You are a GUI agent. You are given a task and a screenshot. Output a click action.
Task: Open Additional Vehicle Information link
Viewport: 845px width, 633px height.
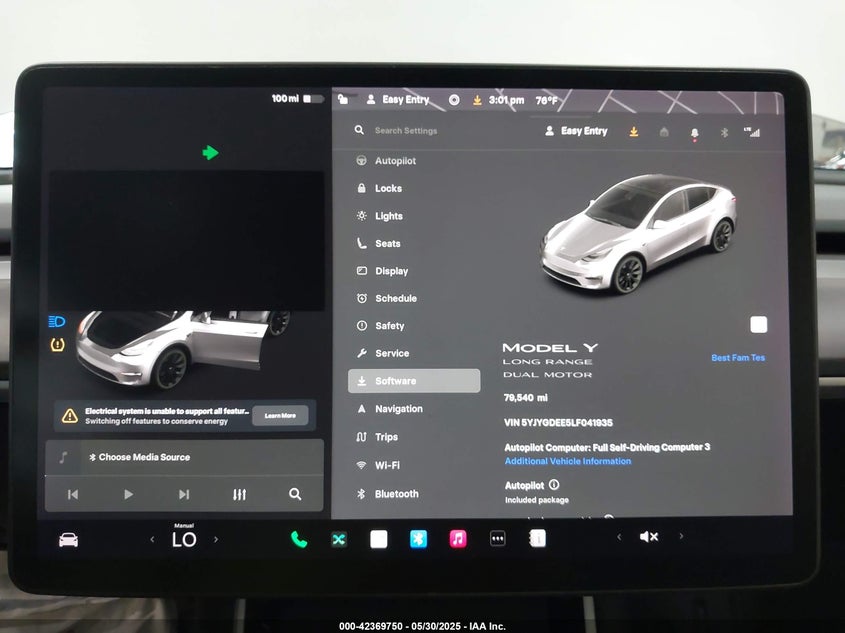point(567,461)
